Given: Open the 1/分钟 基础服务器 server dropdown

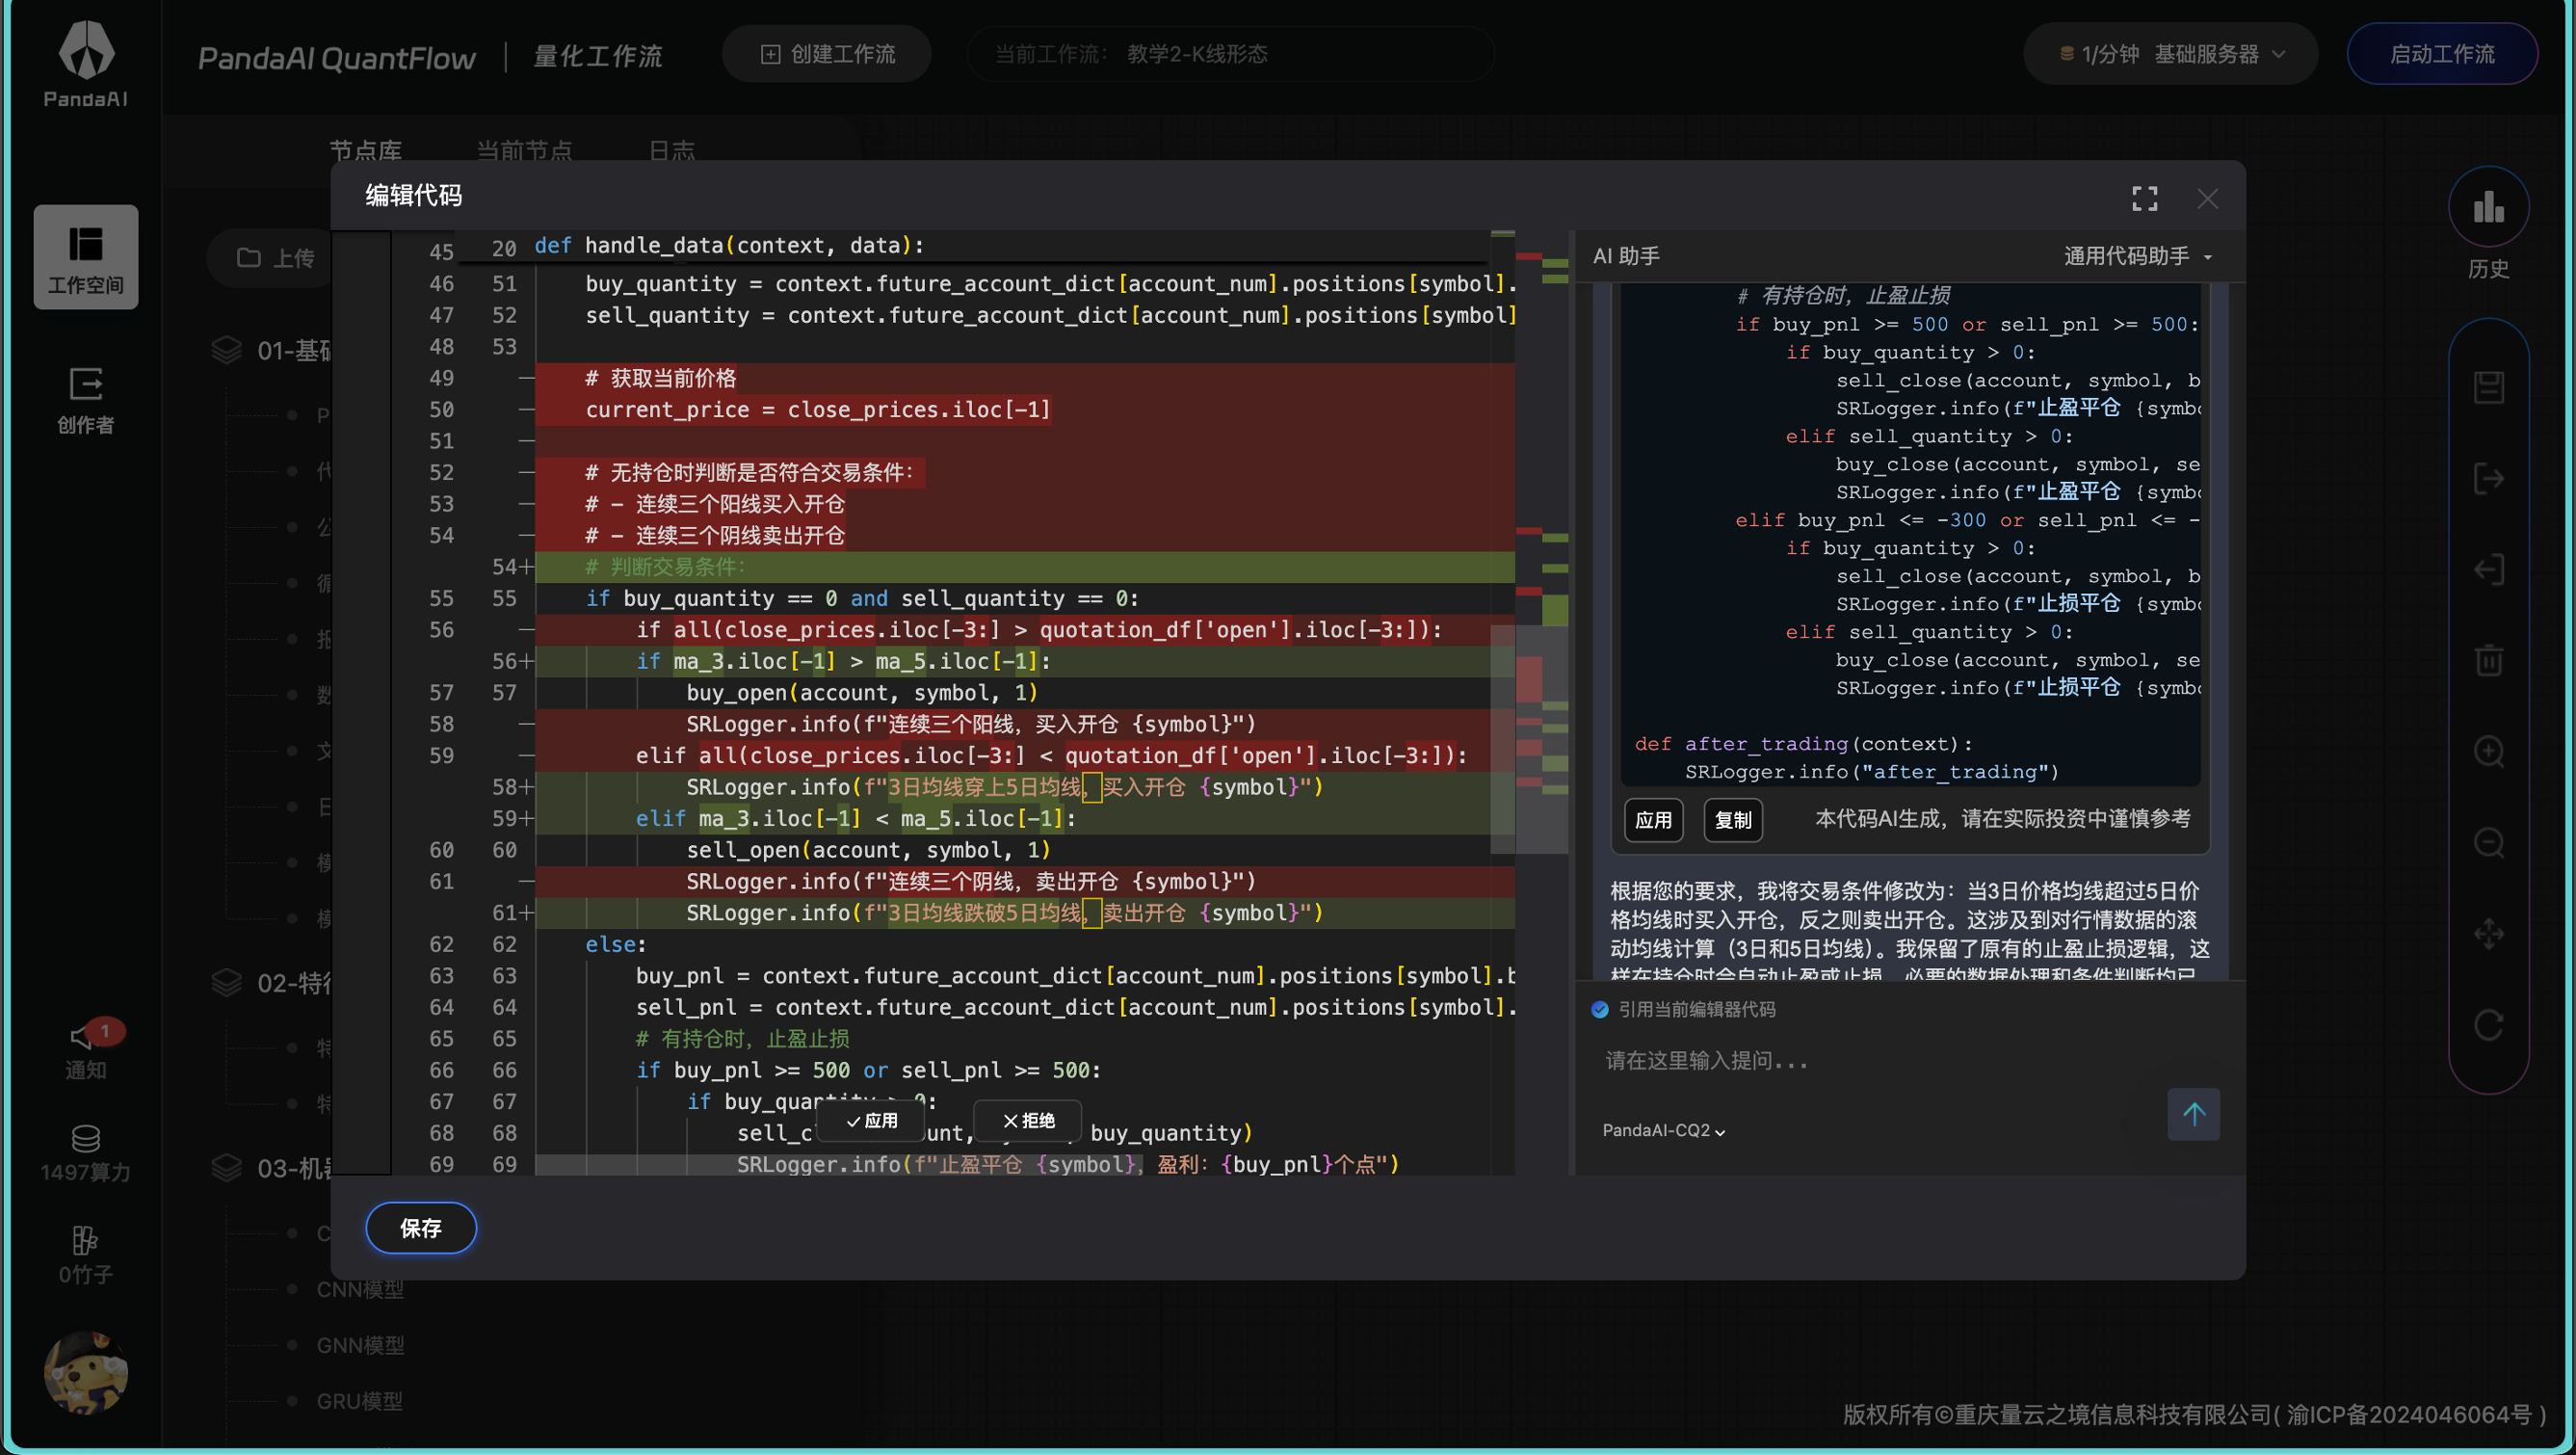Looking at the screenshot, I should click(2171, 54).
